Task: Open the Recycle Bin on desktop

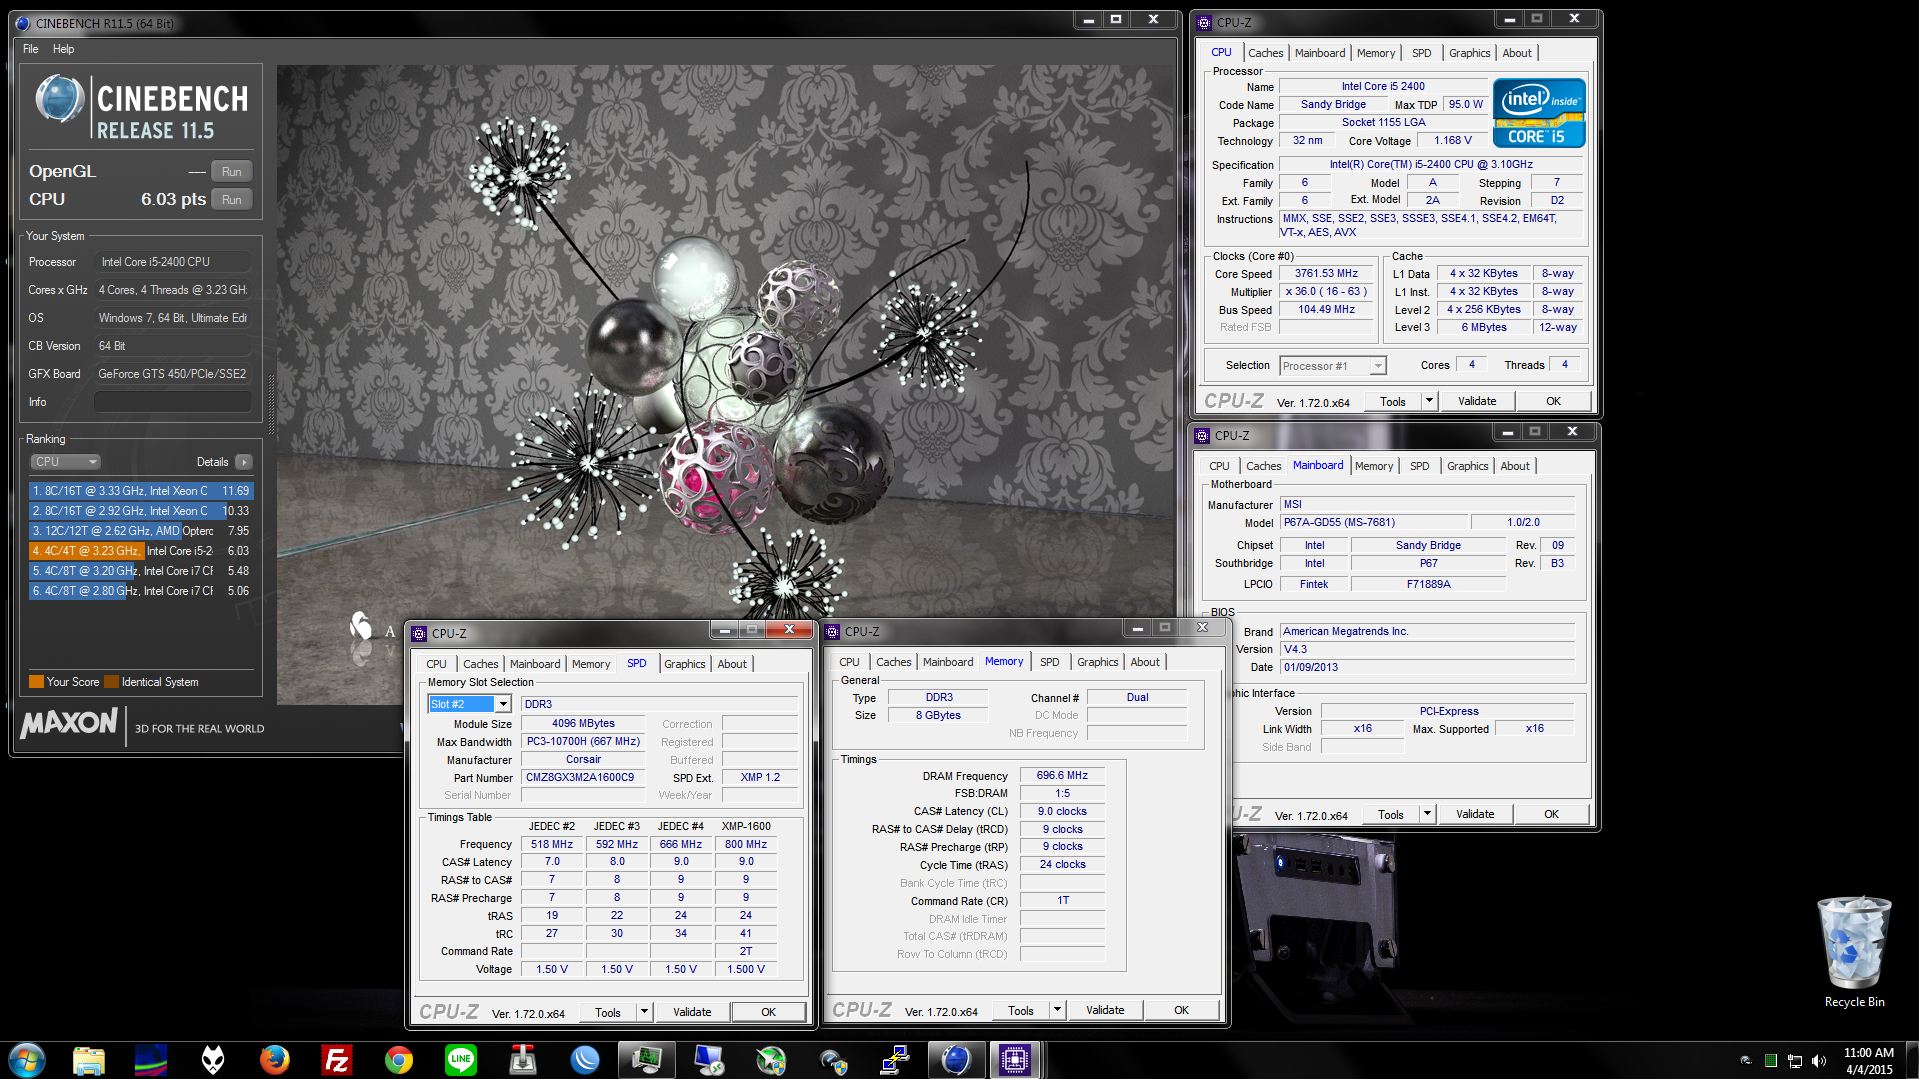Action: [x=1854, y=951]
